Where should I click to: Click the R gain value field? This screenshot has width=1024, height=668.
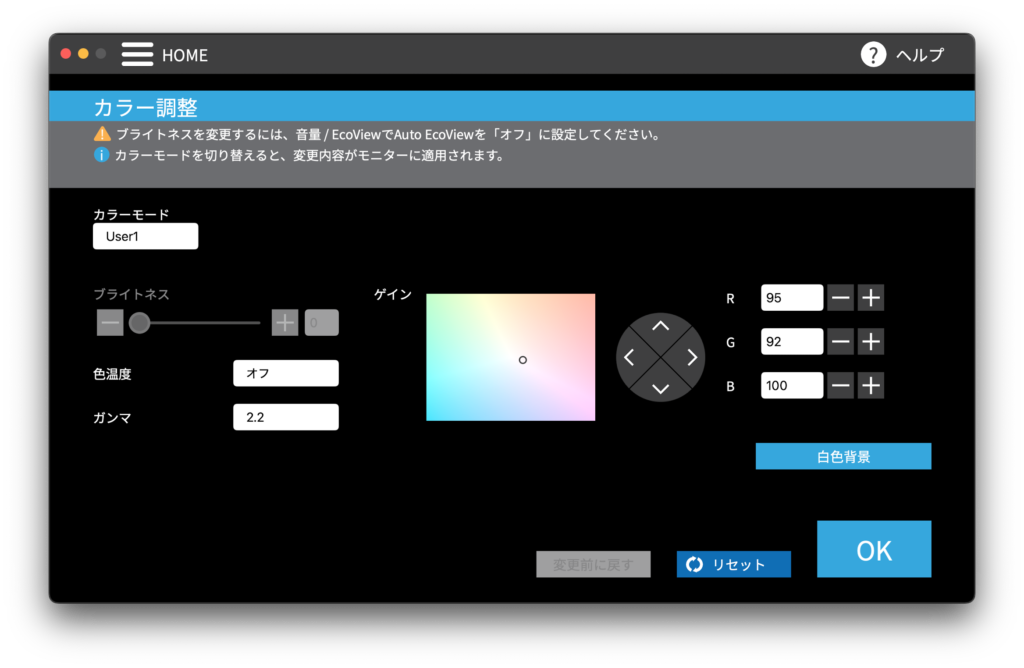[791, 298]
